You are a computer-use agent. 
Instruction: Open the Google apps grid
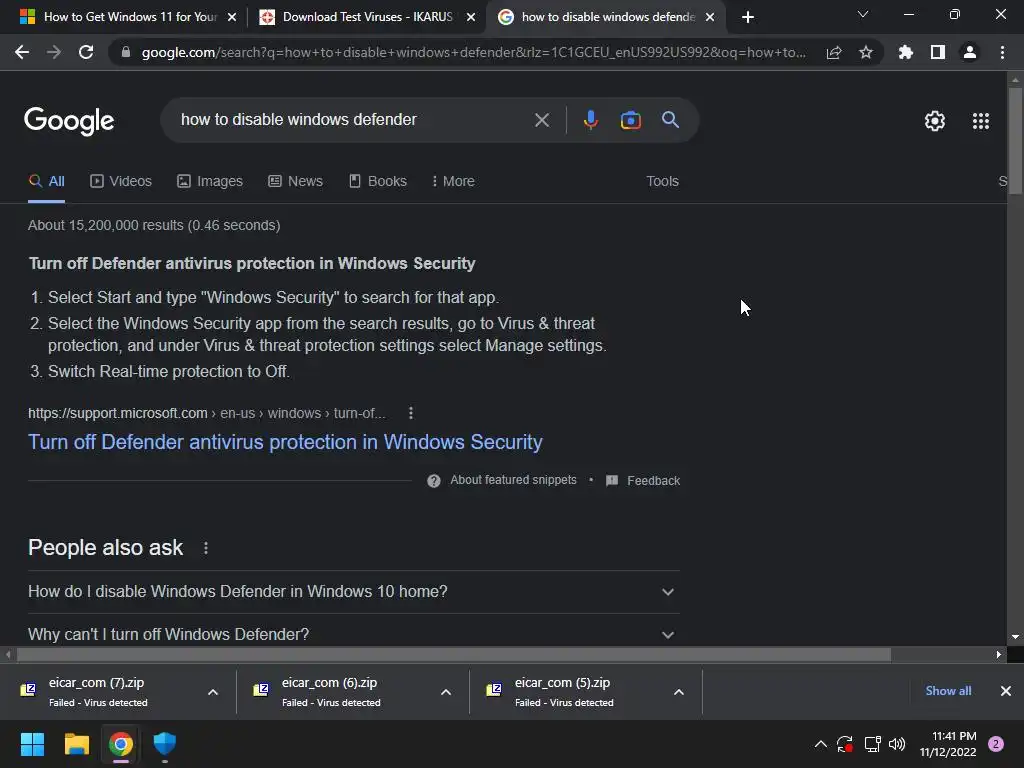pyautogui.click(x=981, y=121)
